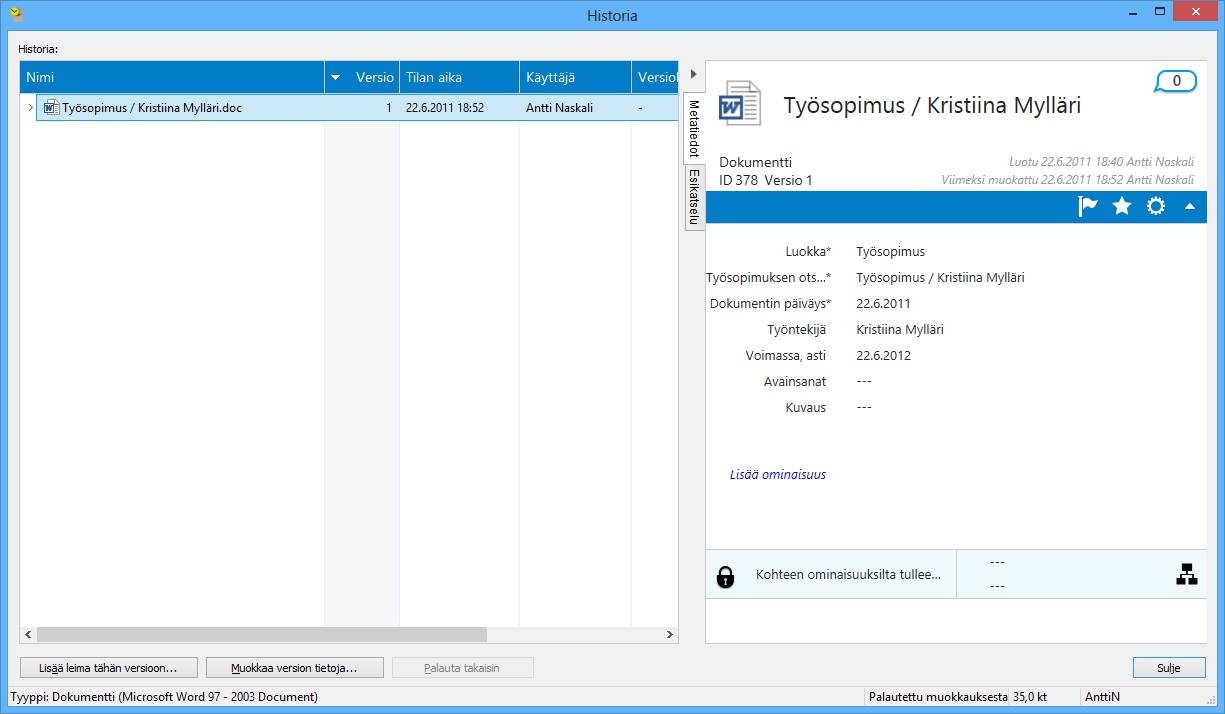
Task: Click the Kuvaus empty value field
Action: [865, 407]
